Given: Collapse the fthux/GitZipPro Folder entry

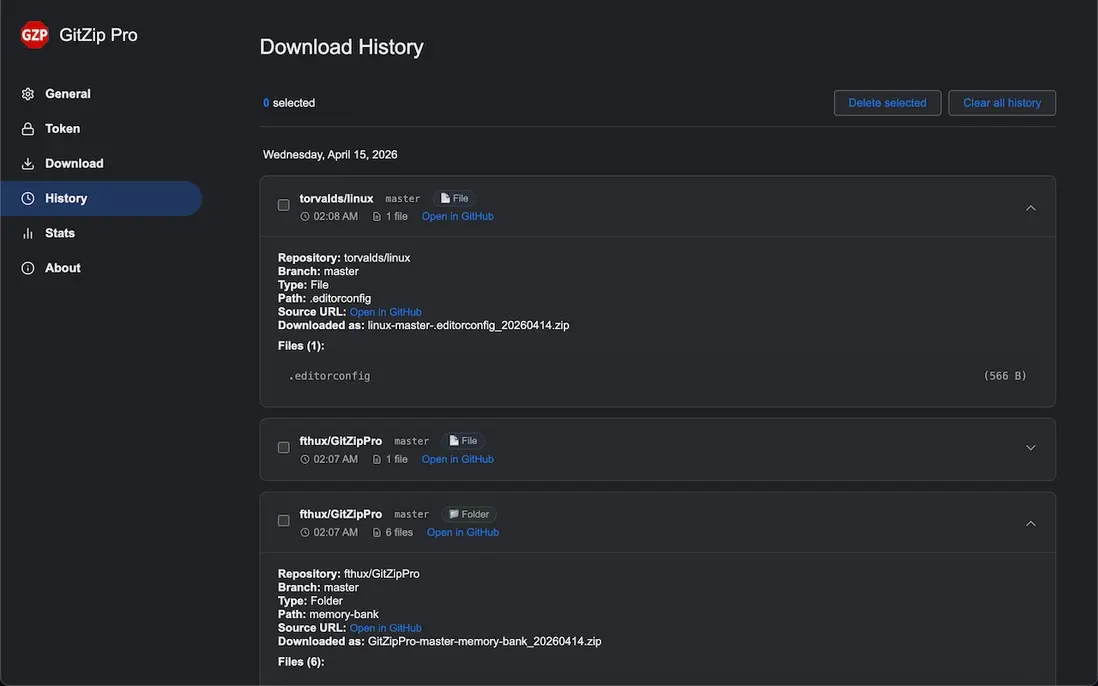Looking at the screenshot, I should (x=1030, y=524).
